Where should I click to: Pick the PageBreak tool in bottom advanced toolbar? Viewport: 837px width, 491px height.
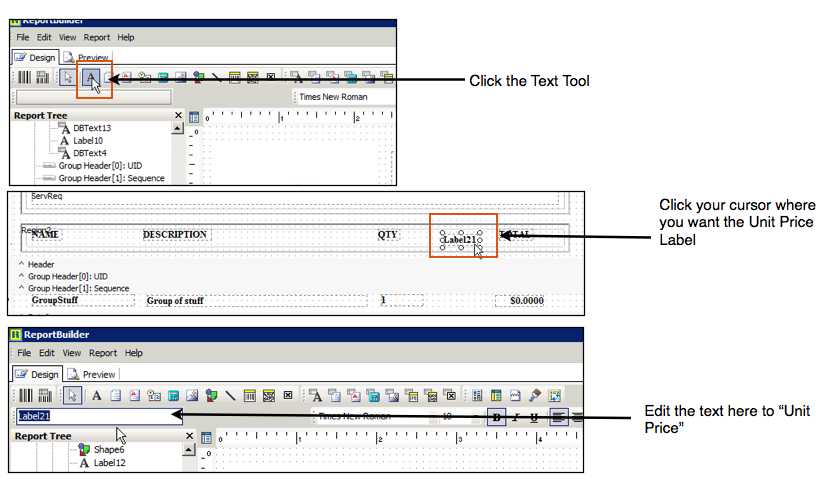515,396
